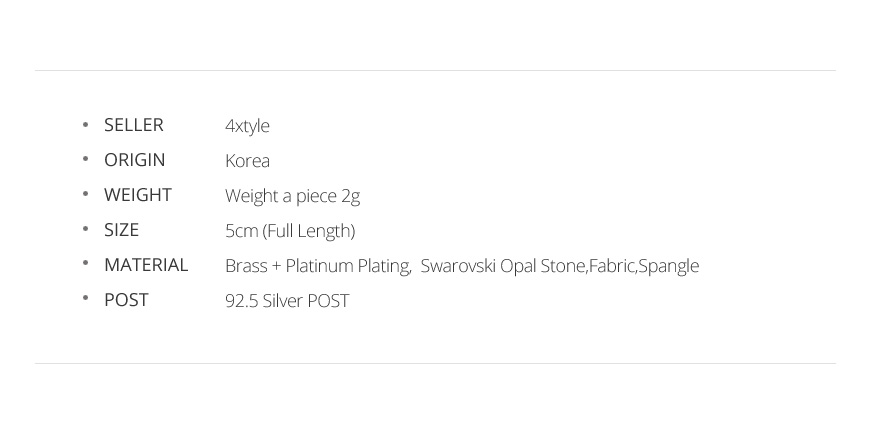Select the '5cm (Full Length)' text

point(290,231)
